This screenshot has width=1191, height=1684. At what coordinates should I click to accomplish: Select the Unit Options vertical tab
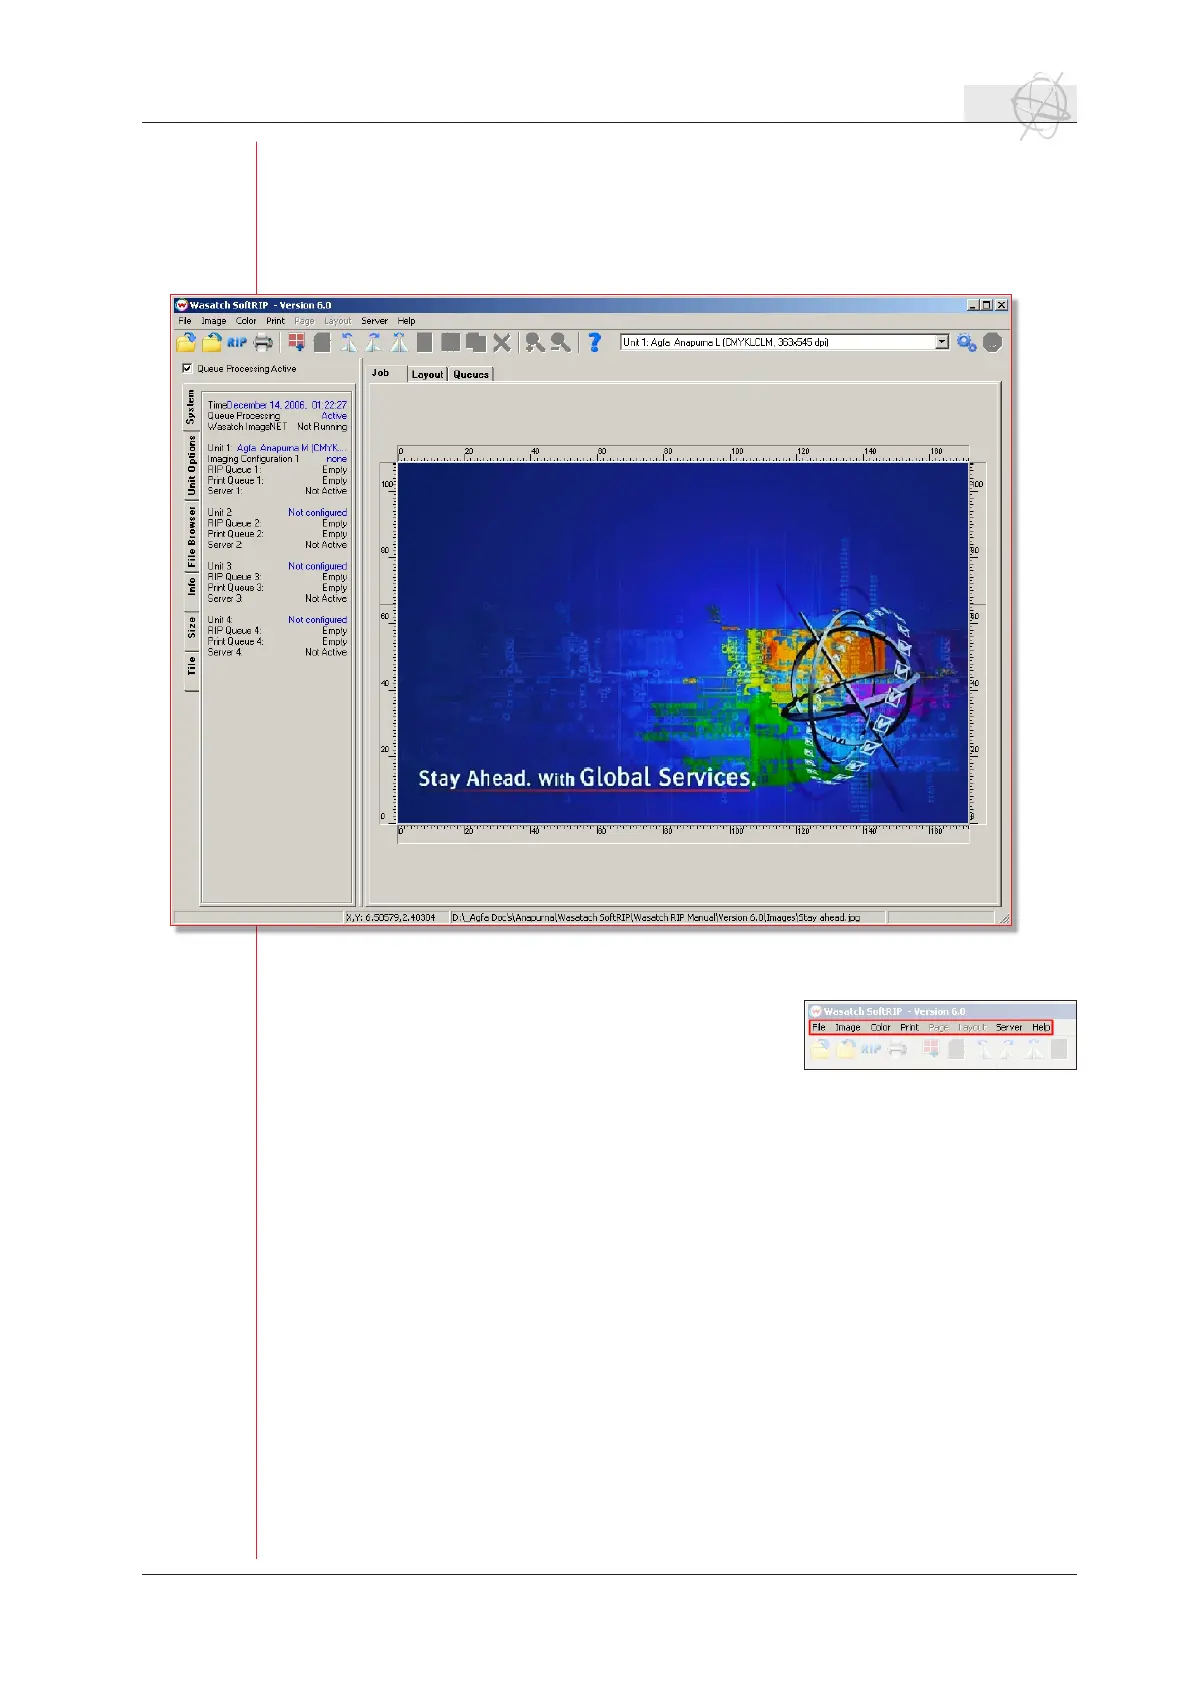[x=191, y=465]
